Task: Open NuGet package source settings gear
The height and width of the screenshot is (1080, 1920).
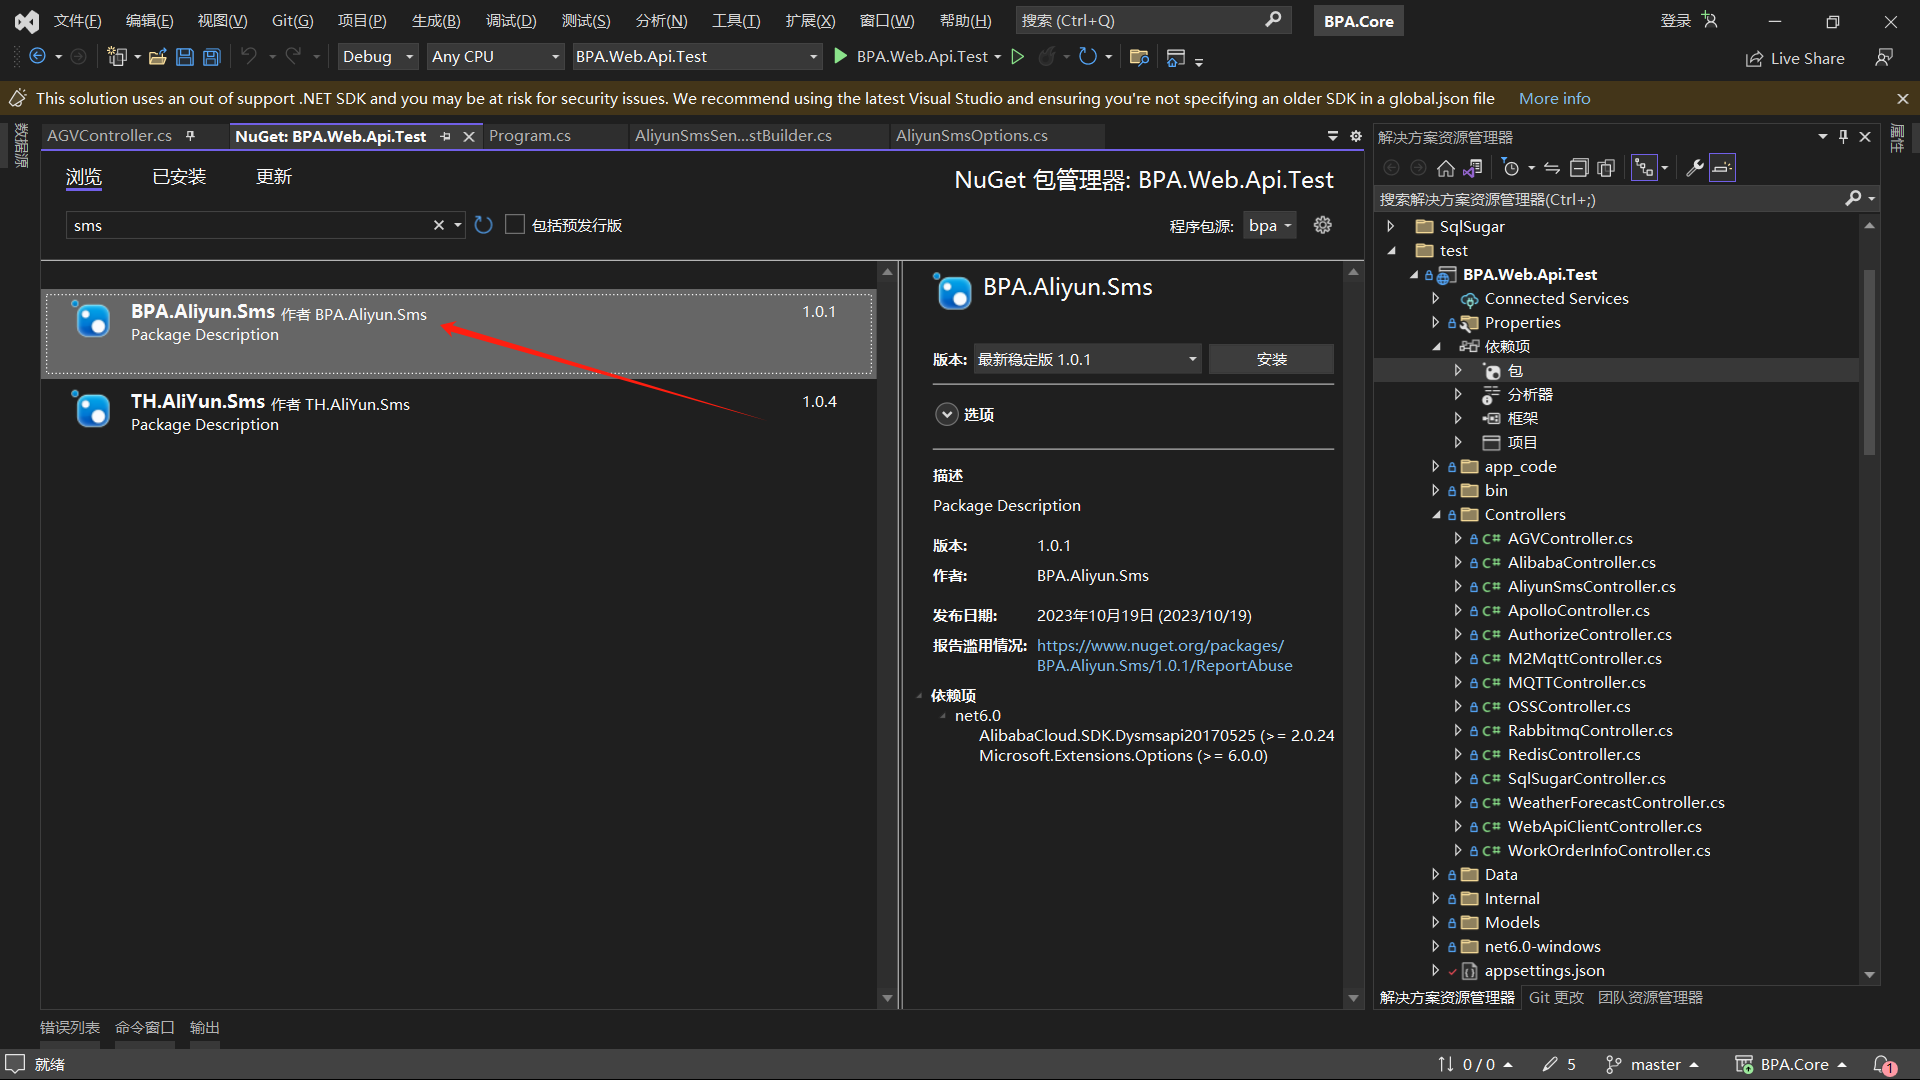Action: [1323, 225]
